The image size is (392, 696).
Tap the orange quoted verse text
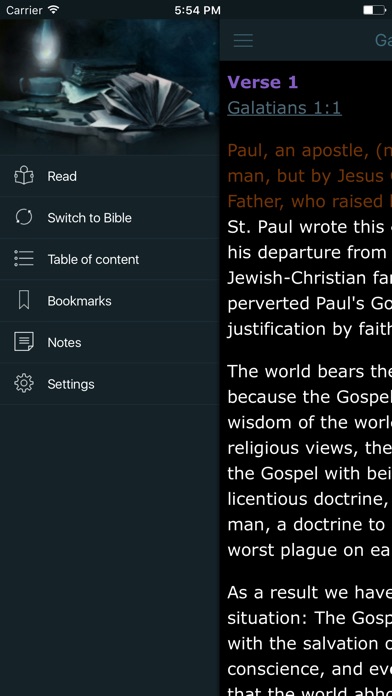[x=309, y=176]
